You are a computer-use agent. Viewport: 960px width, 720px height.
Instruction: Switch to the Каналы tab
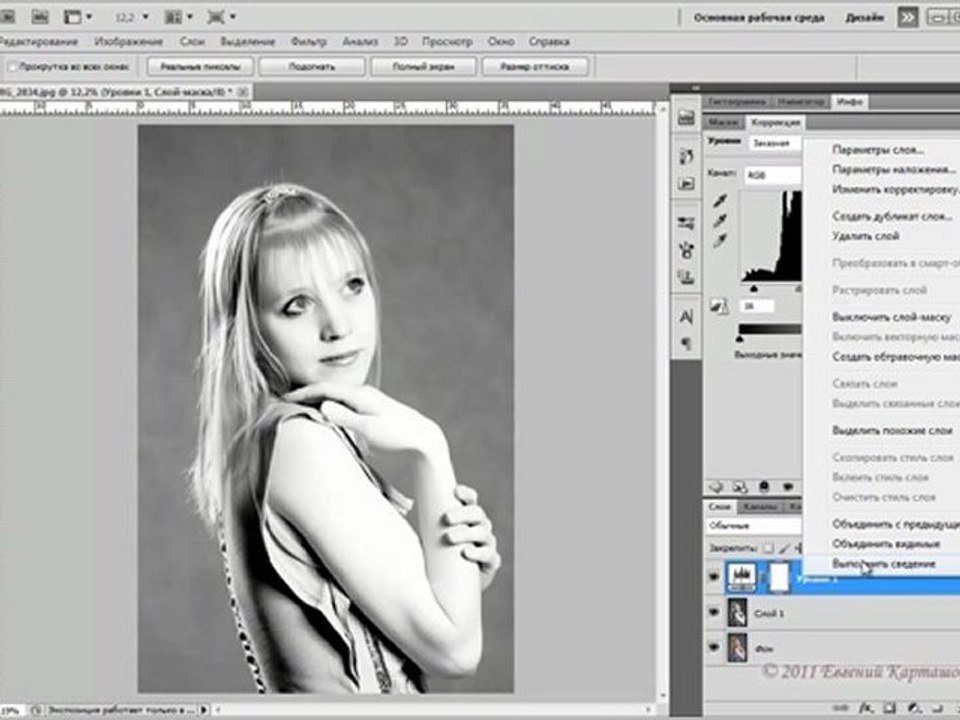[760, 507]
